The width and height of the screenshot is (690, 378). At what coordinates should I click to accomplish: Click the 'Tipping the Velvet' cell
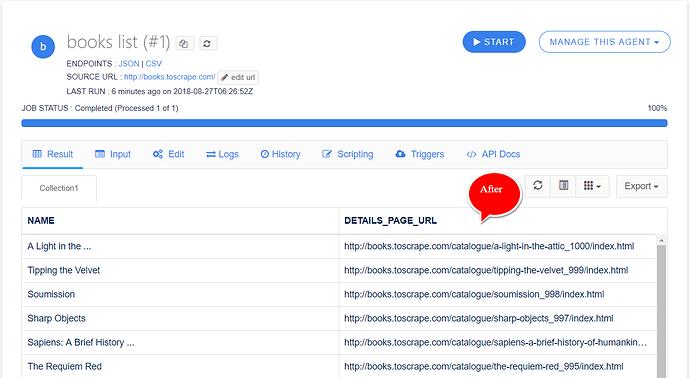(x=180, y=271)
